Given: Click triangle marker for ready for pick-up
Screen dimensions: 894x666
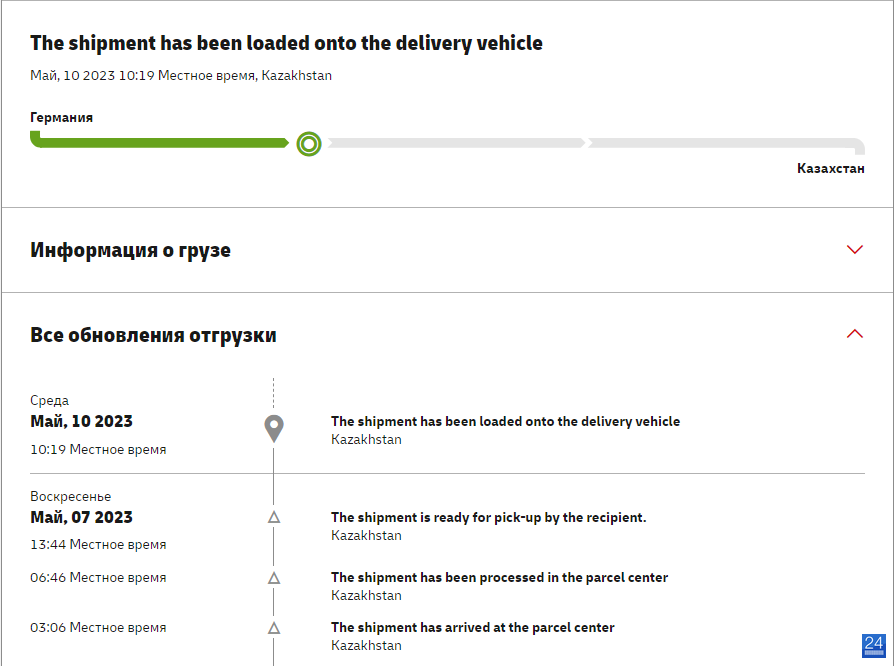Looking at the screenshot, I should (x=274, y=517).
